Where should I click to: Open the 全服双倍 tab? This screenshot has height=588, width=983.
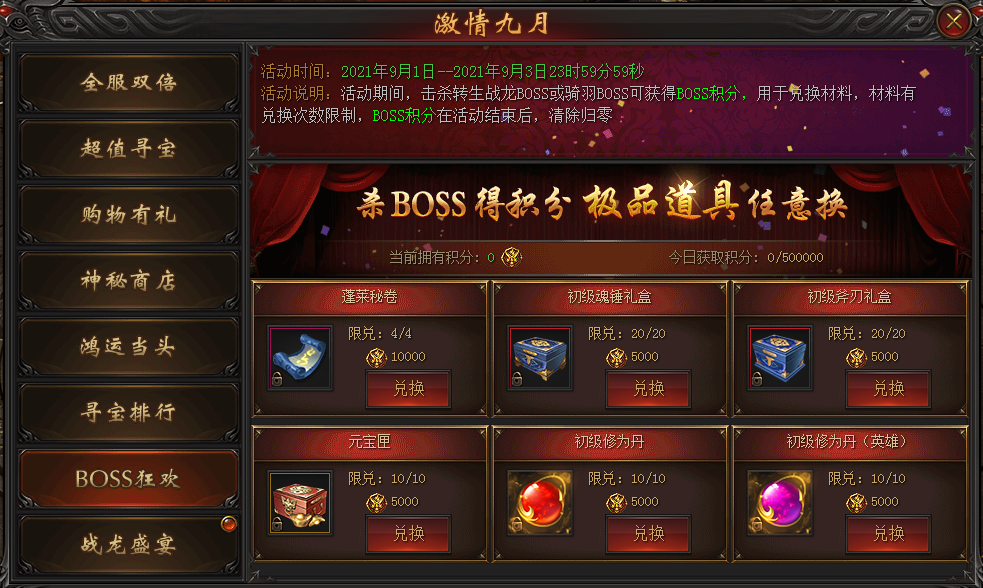click(129, 82)
